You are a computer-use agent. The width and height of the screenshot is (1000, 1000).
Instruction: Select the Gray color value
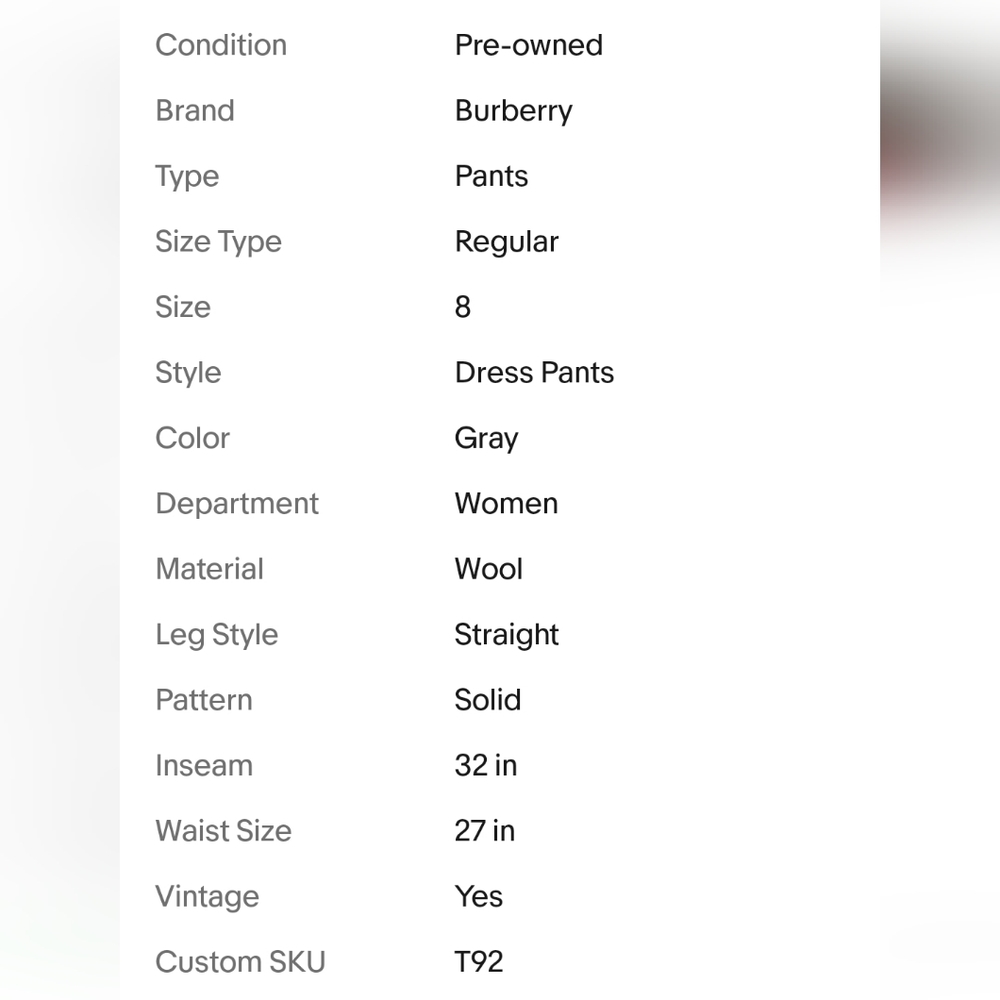pyautogui.click(x=487, y=439)
